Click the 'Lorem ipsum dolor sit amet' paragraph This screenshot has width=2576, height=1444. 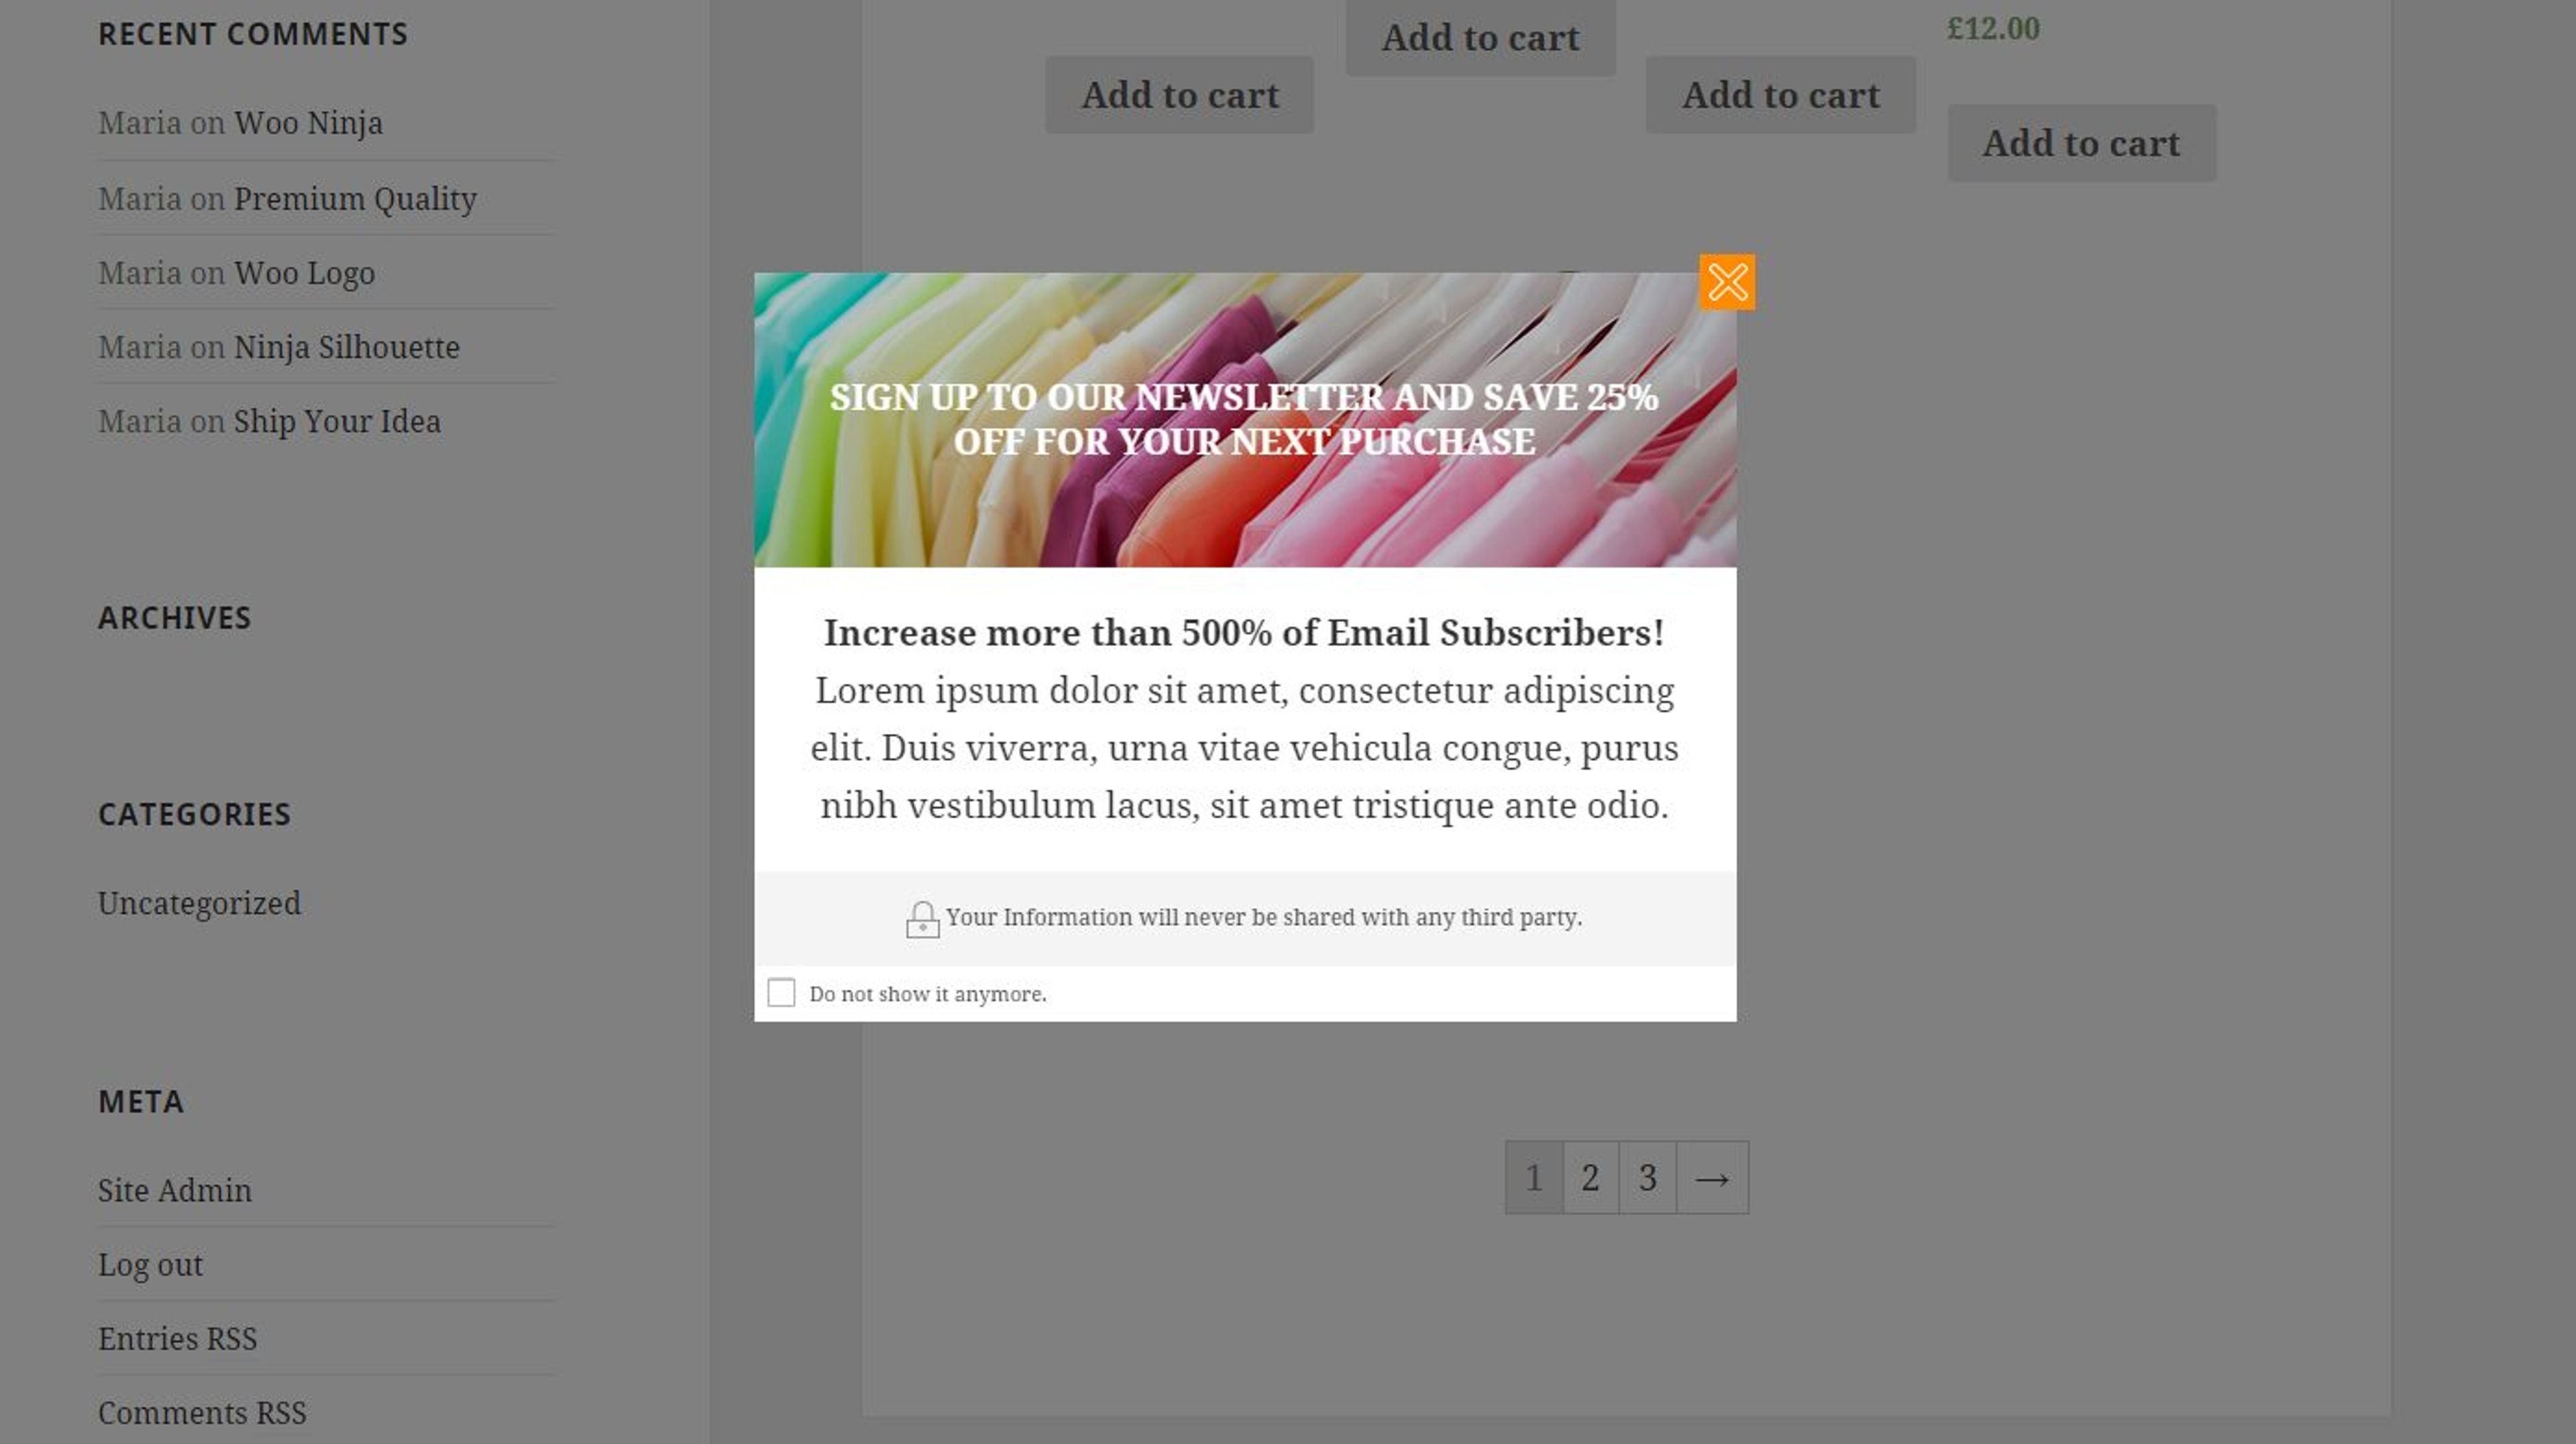pos(1244,748)
